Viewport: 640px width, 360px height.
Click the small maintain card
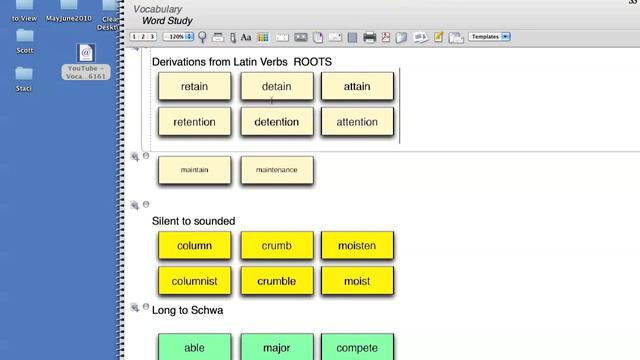pyautogui.click(x=195, y=170)
